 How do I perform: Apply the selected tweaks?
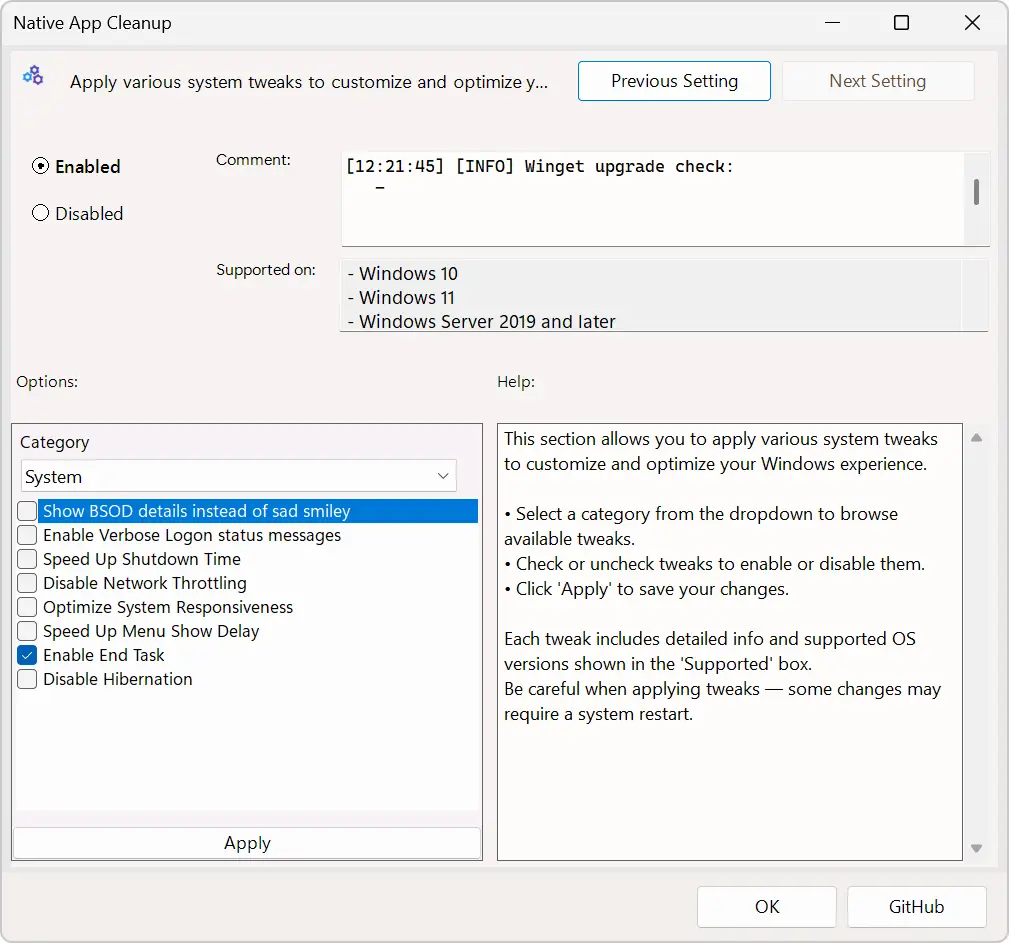(x=247, y=843)
